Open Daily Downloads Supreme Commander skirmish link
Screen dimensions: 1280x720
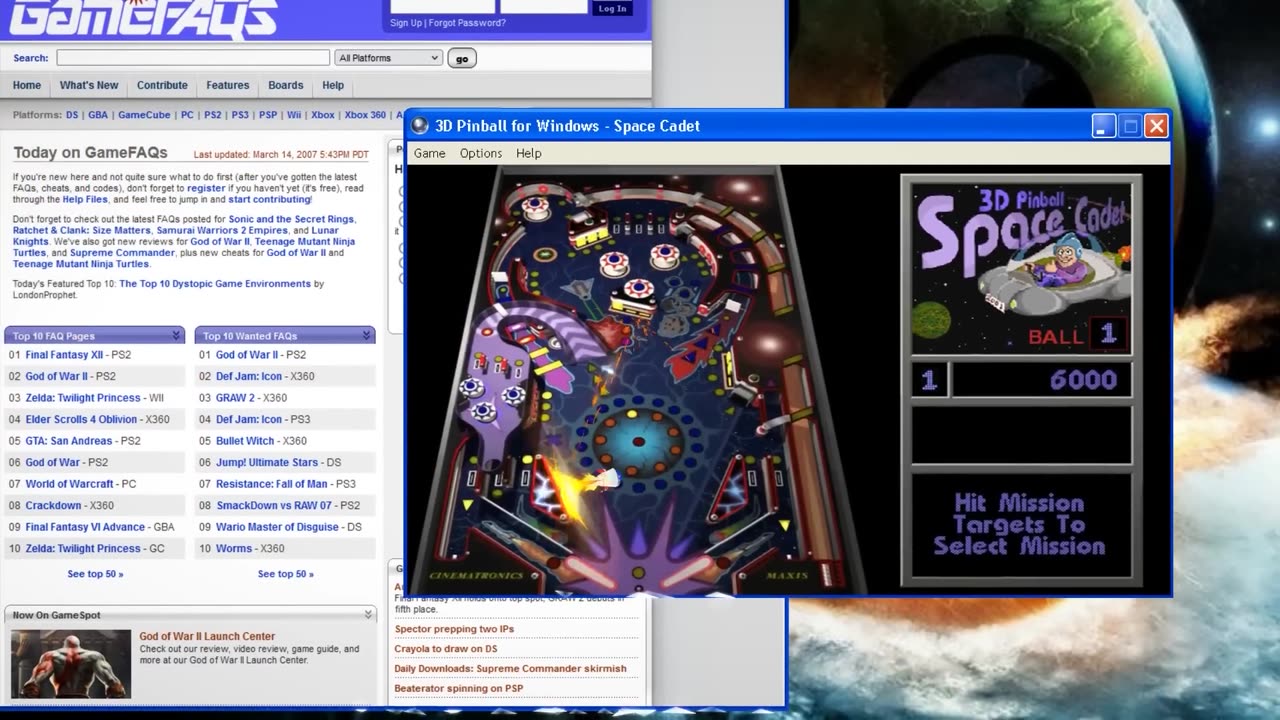(x=510, y=669)
